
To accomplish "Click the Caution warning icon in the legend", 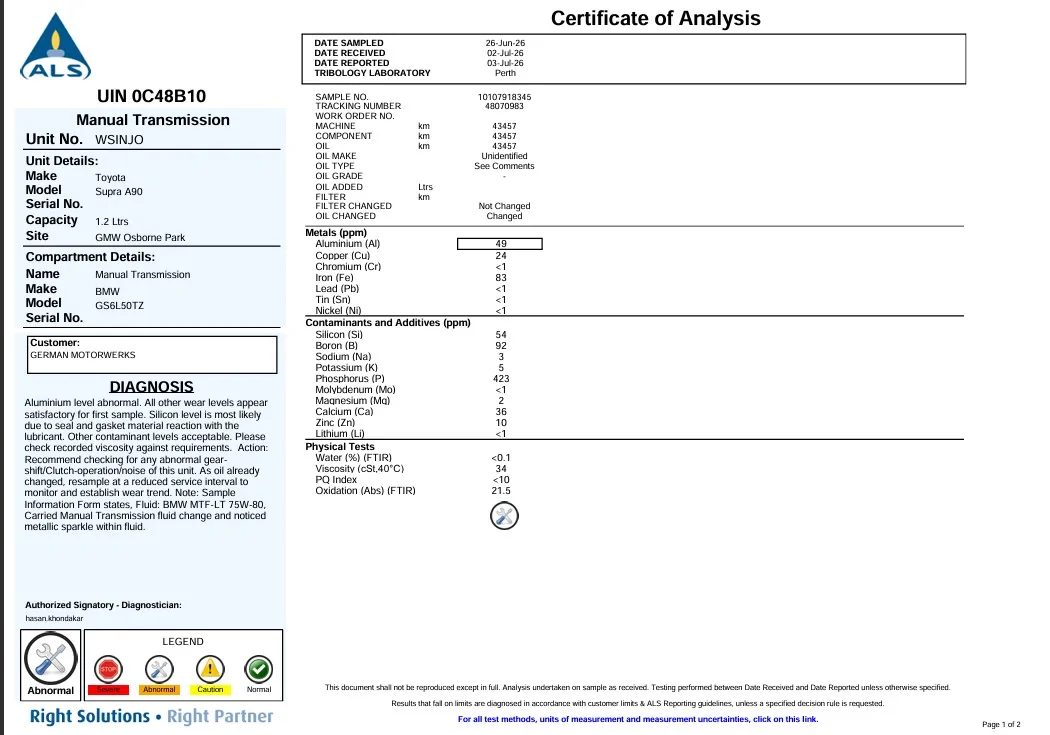I will tap(210, 669).
